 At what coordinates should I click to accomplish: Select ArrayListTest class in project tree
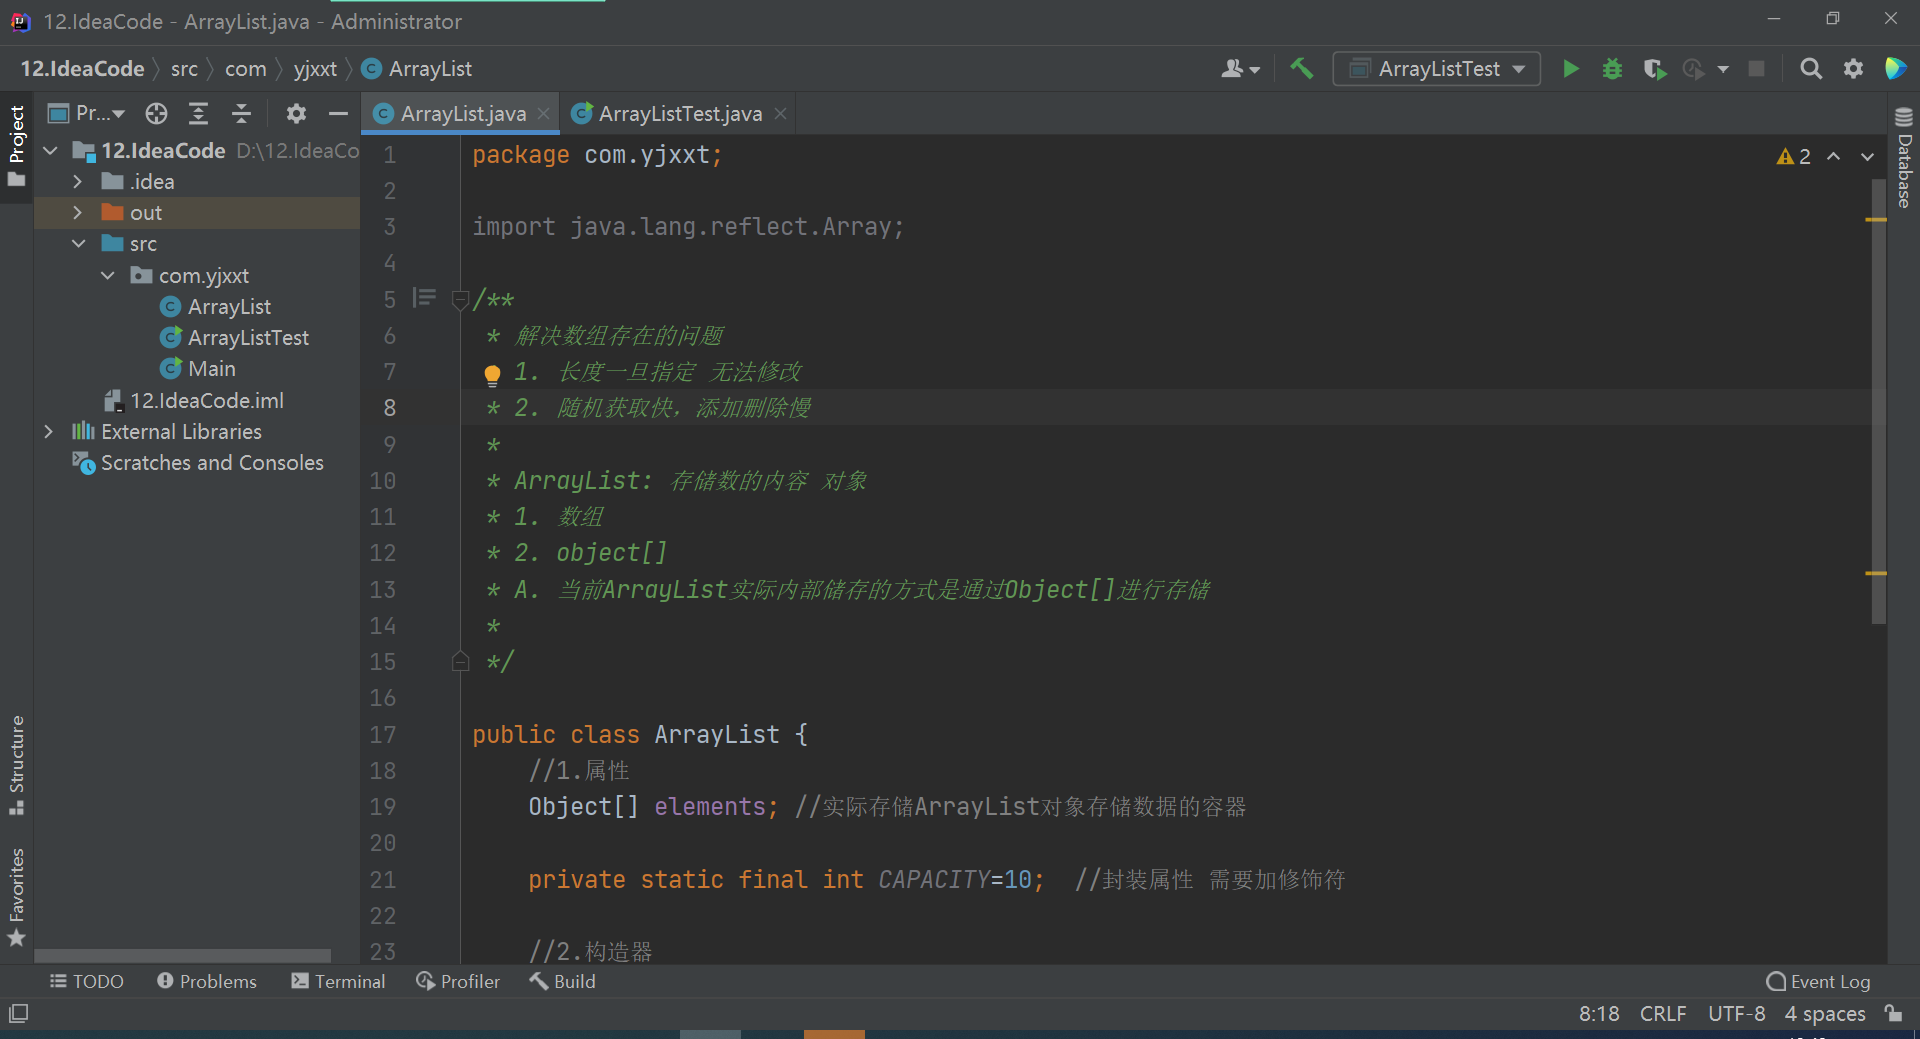point(234,338)
